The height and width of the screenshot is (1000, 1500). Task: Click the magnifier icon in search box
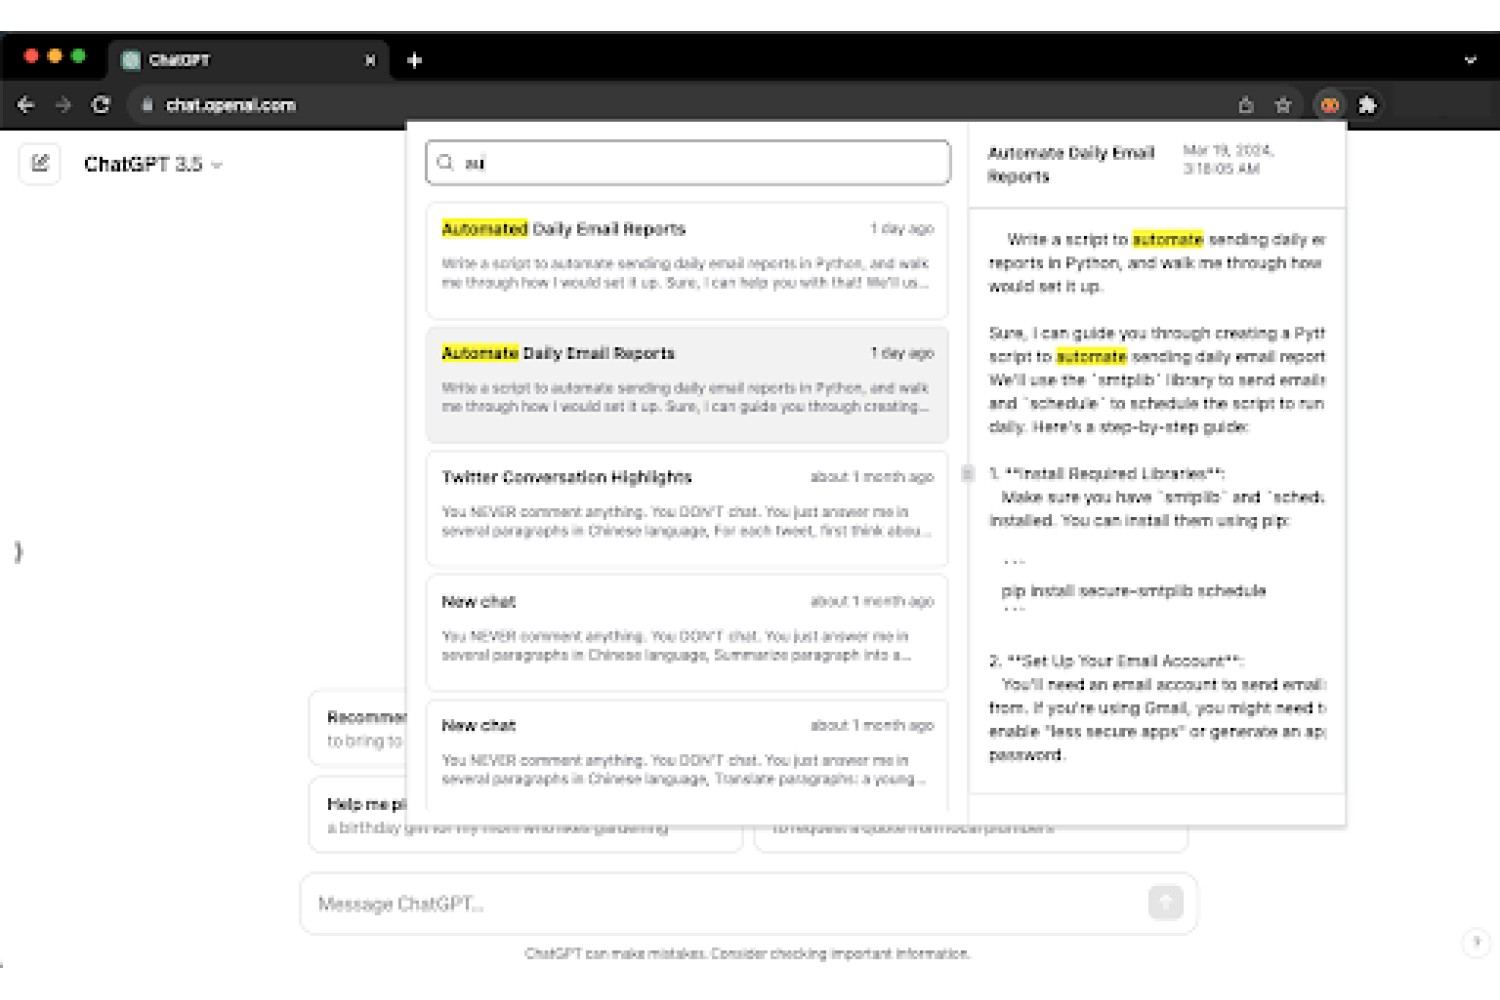[x=446, y=163]
